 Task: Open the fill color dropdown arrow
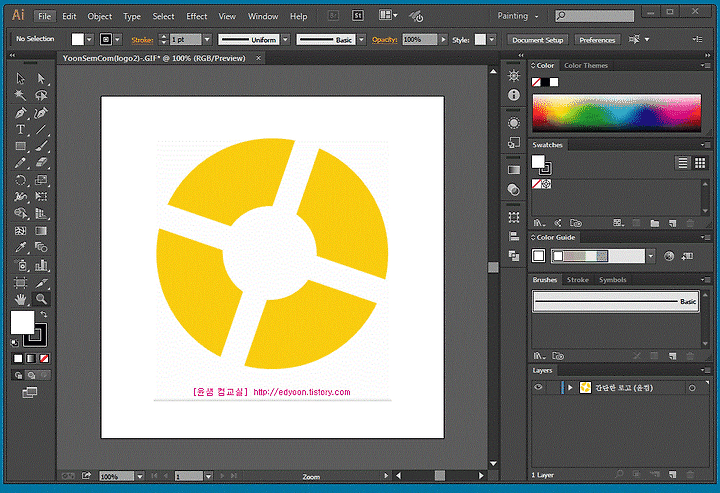click(90, 39)
